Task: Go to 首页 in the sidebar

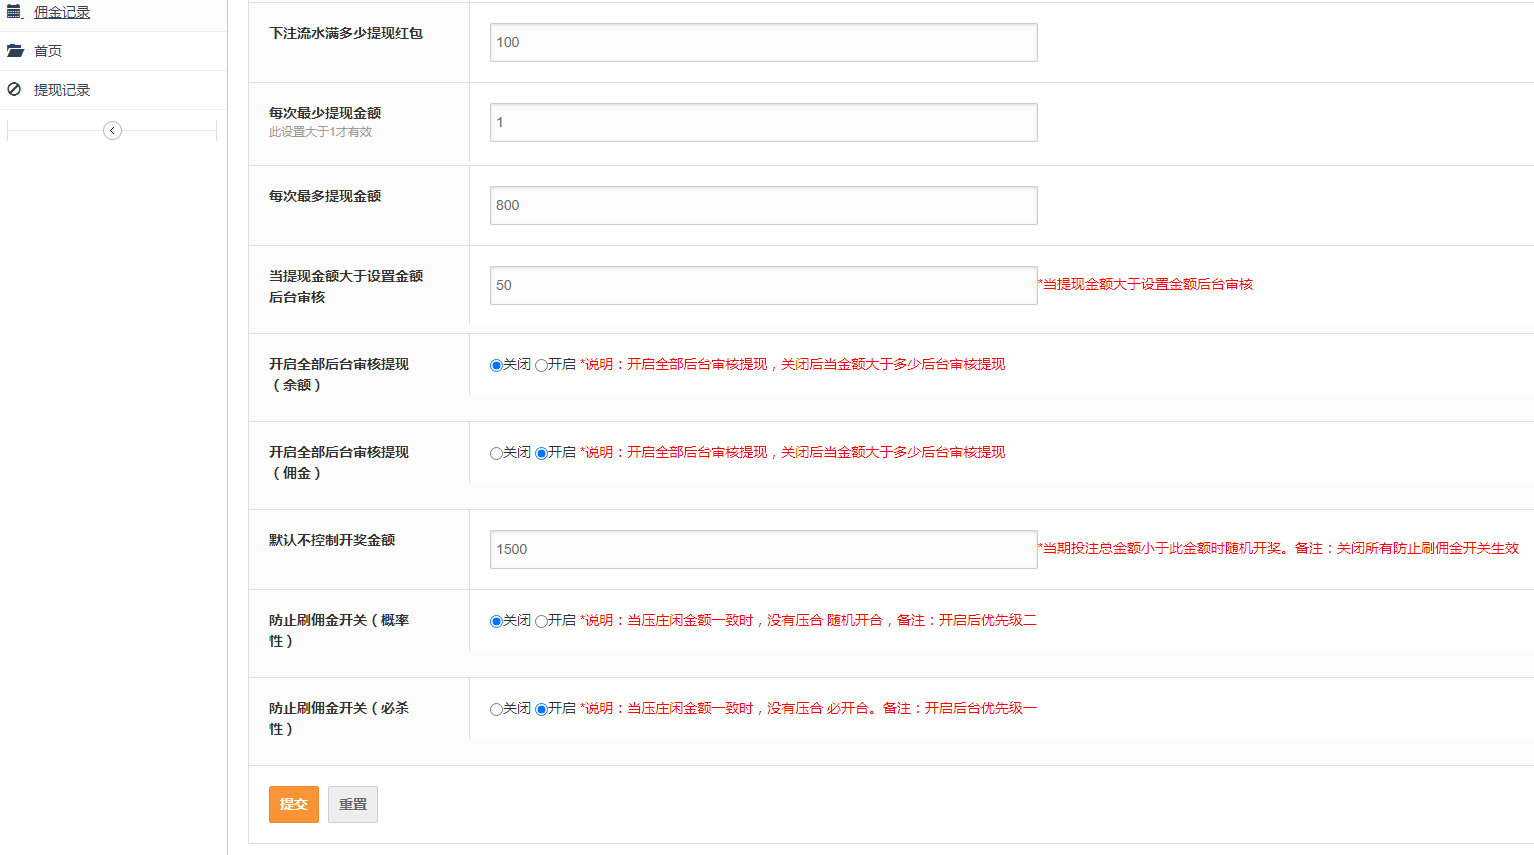Action: coord(48,51)
